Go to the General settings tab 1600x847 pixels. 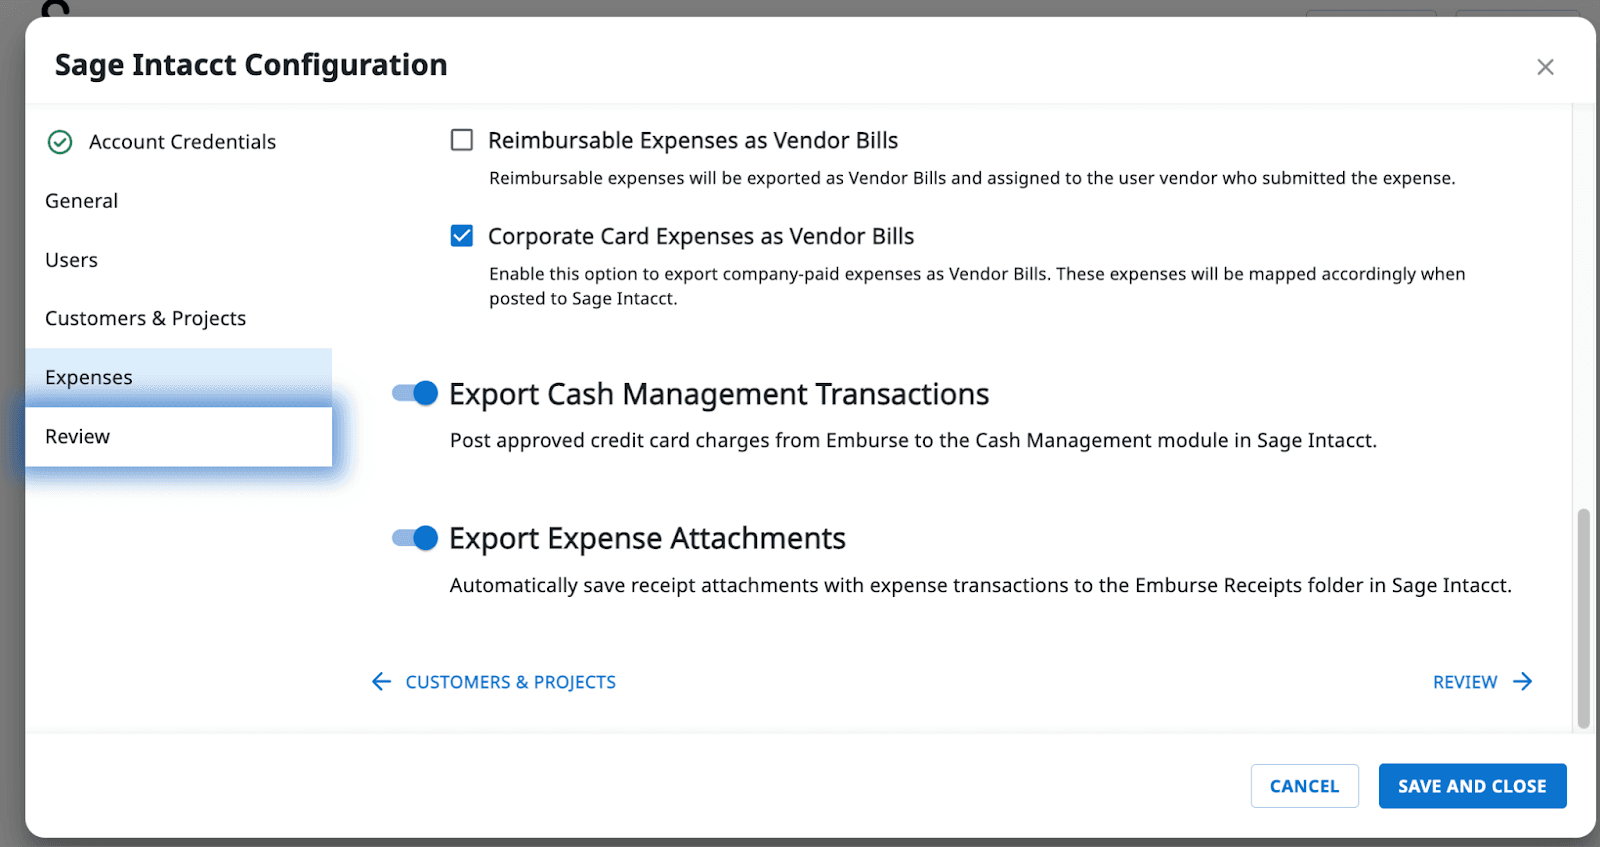point(82,201)
